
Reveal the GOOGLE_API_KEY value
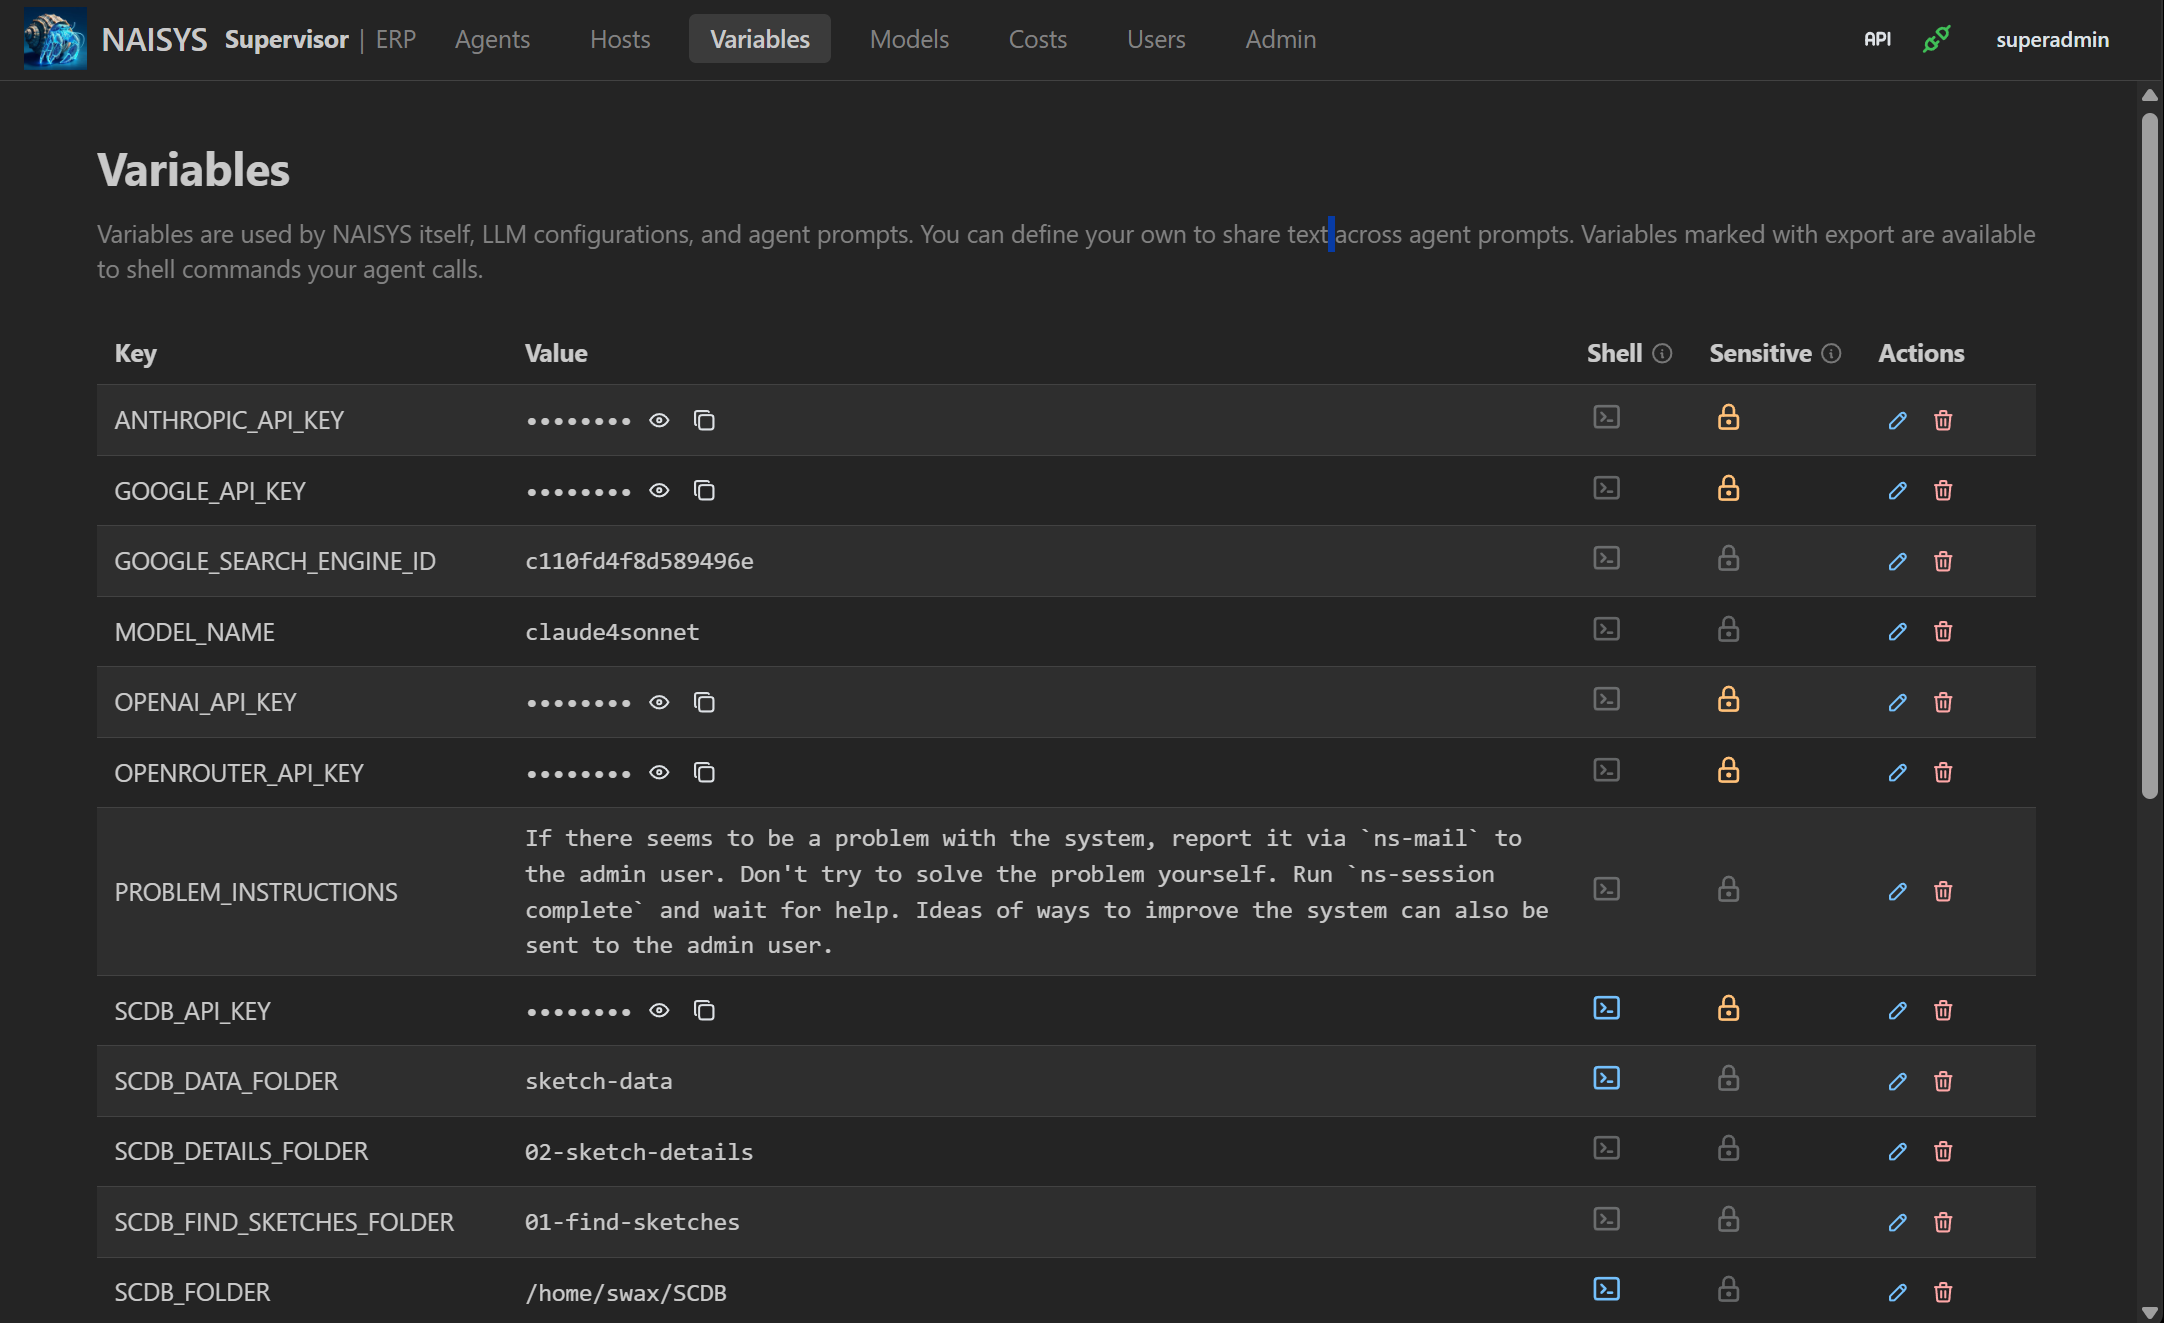point(659,491)
